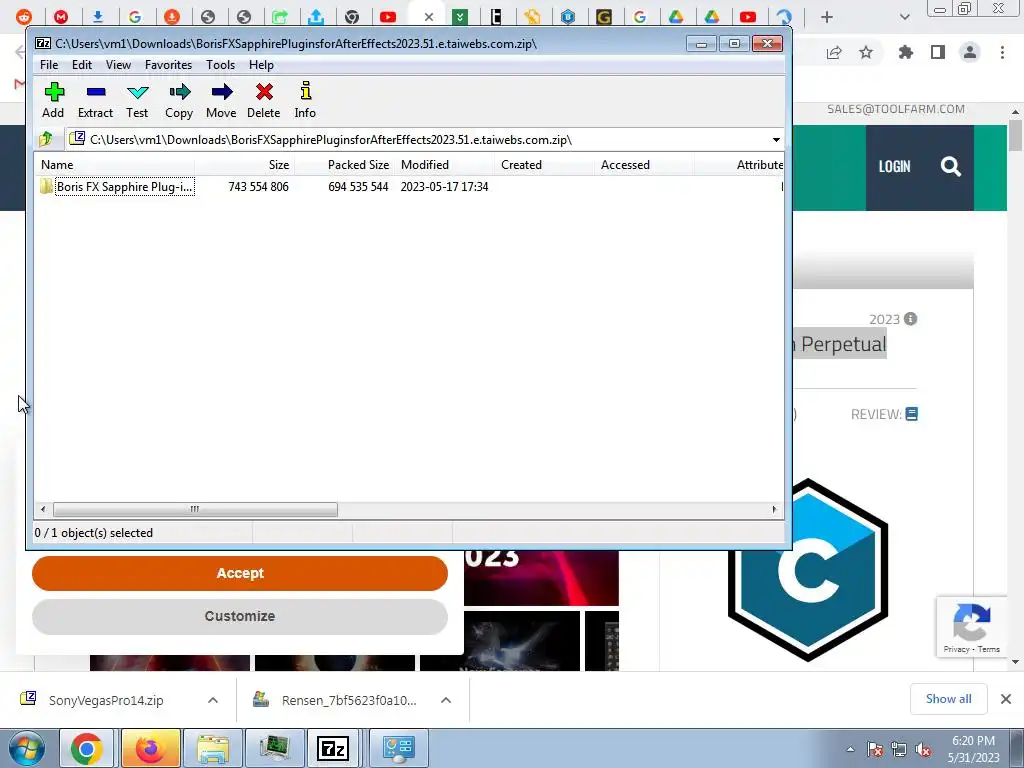Expand the tab search chevron in Chrome
1024x768 pixels.
[904, 17]
